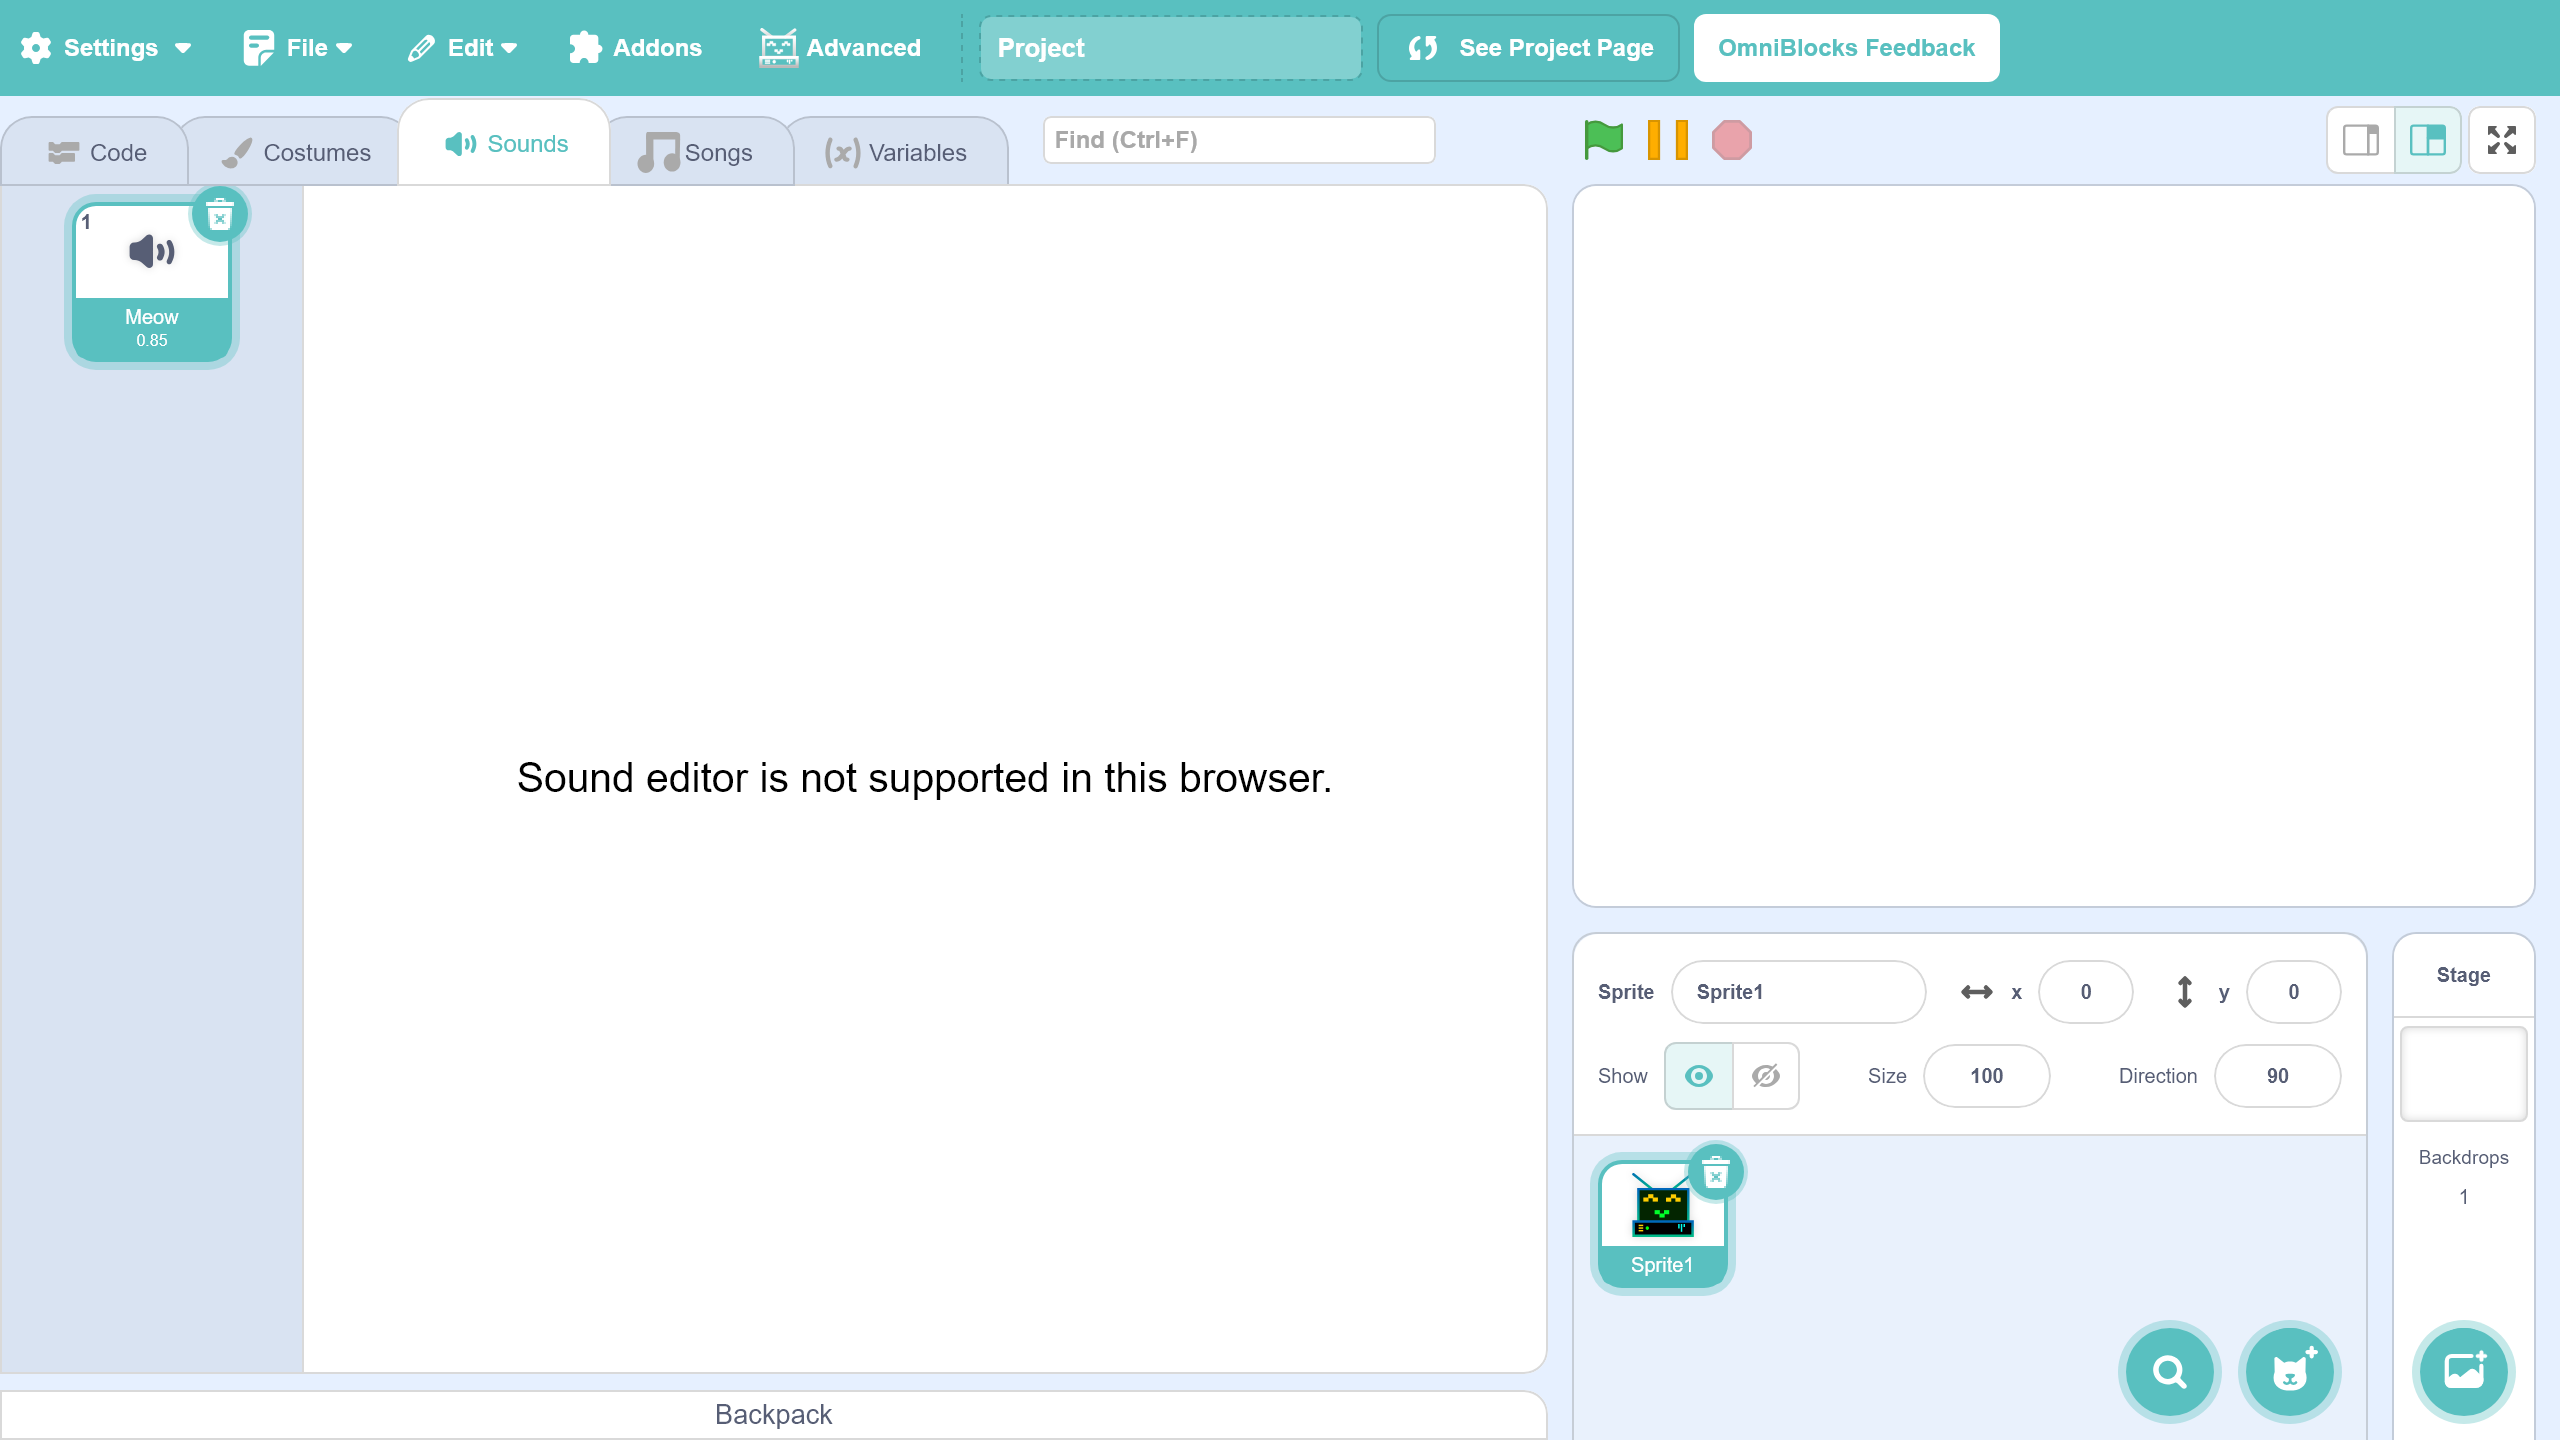The image size is (2560, 1440).
Task: Click See Project Page button
Action: pyautogui.click(x=1529, y=48)
